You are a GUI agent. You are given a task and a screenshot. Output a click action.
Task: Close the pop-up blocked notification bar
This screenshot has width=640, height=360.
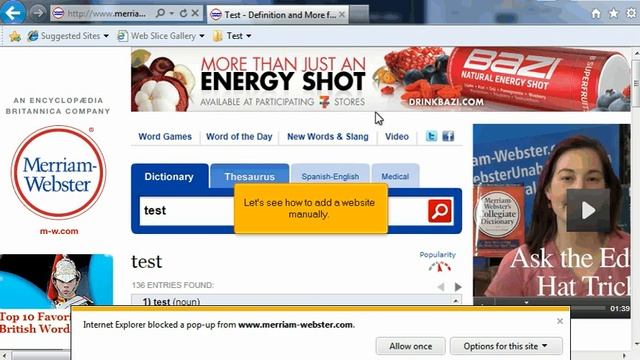(560, 321)
